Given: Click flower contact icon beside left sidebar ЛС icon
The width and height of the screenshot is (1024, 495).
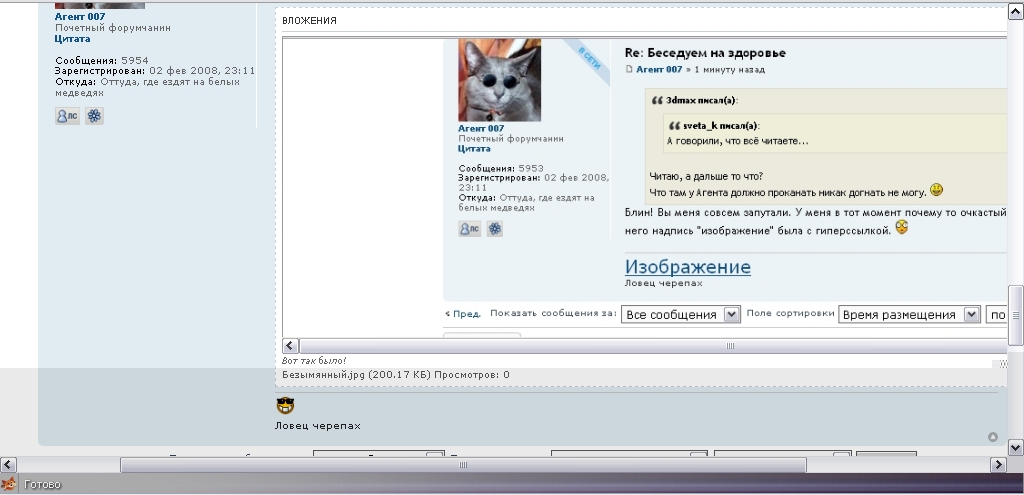Looking at the screenshot, I should (x=95, y=116).
